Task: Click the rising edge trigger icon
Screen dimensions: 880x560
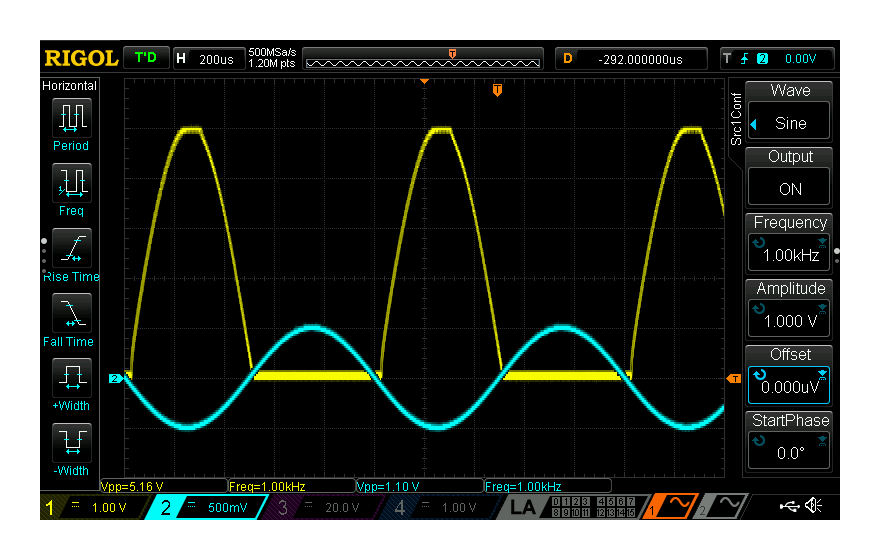Action: click(744, 59)
